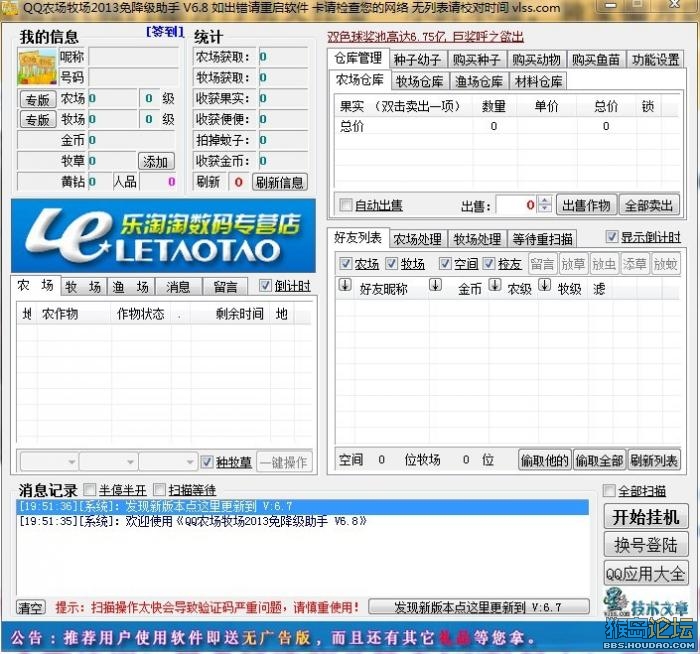Click 清空 to clear message log
The width and height of the screenshot is (700, 654).
click(x=31, y=607)
